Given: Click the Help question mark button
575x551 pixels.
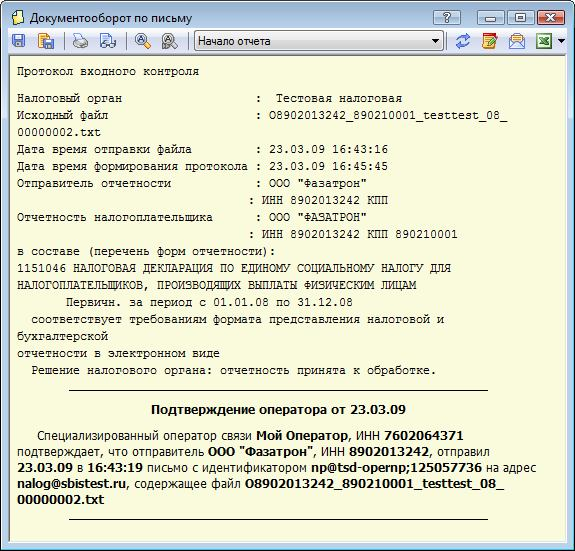Looking at the screenshot, I should [447, 18].
